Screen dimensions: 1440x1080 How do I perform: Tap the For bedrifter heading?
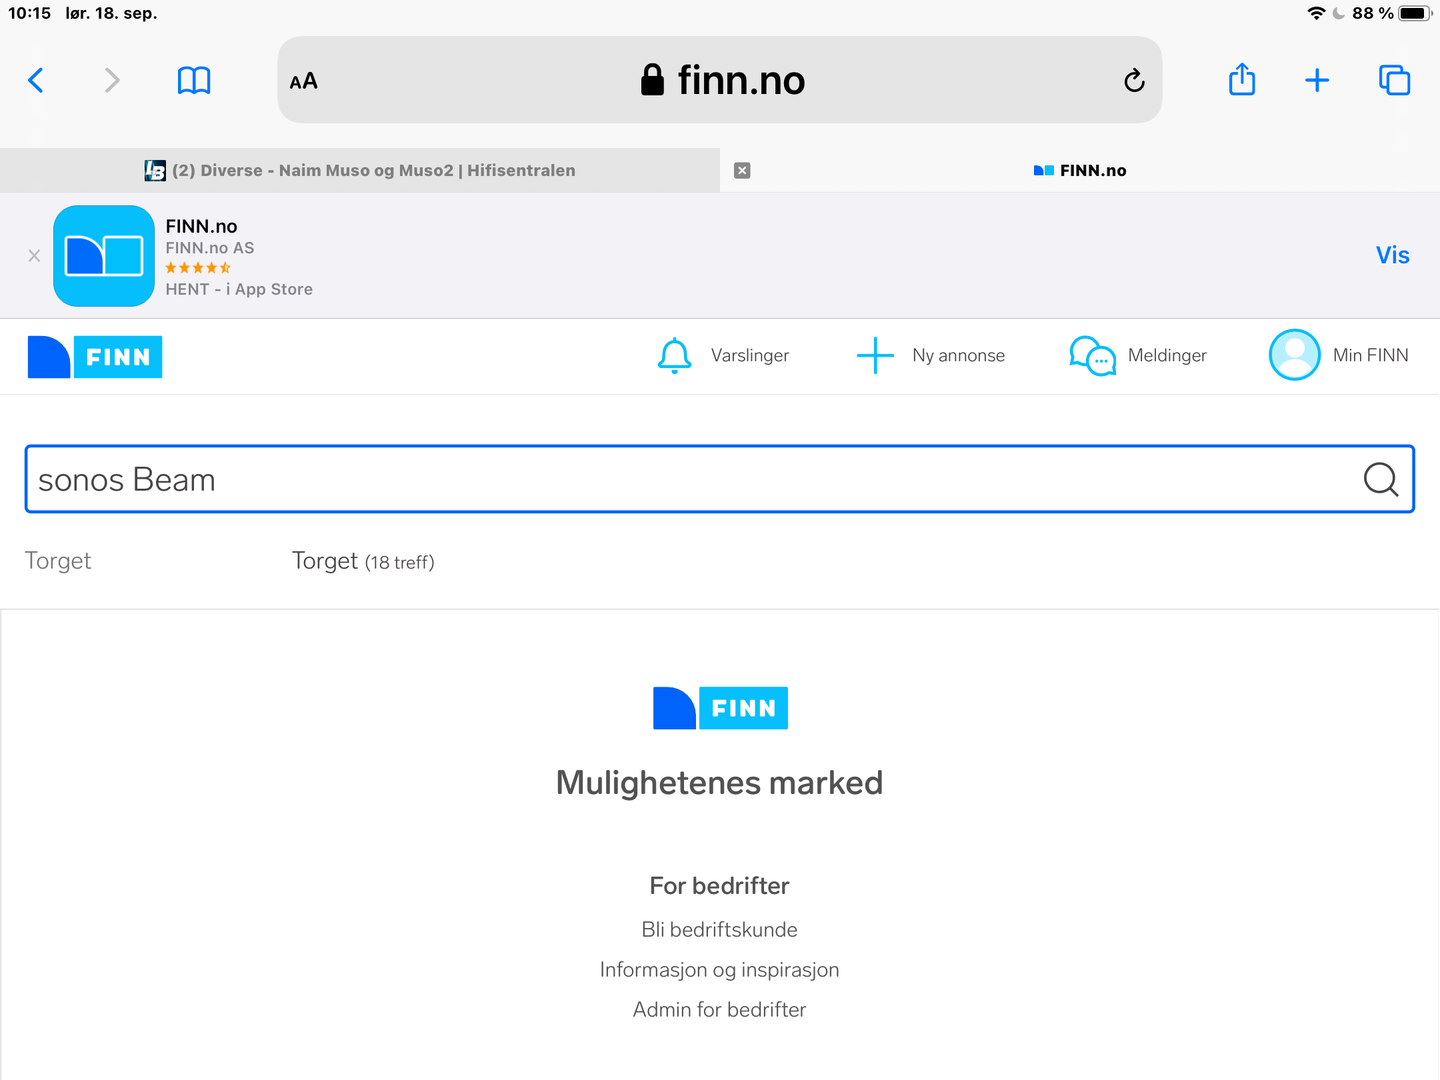720,886
